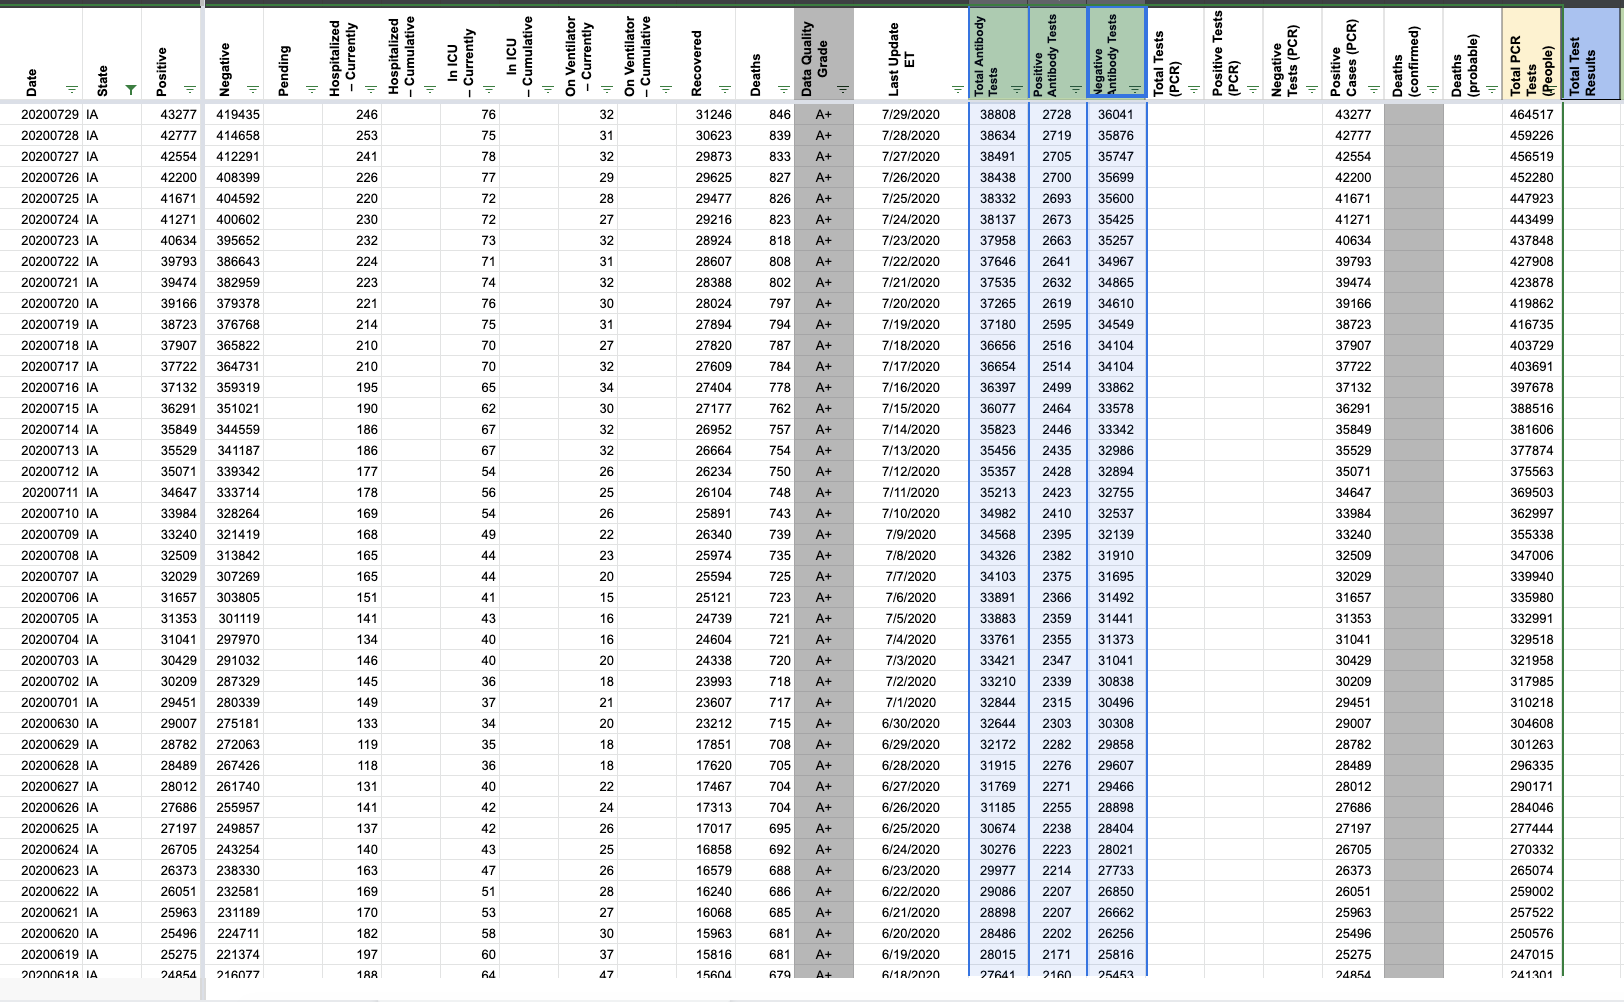
Task: Open the Recovered column filter icon
Action: [x=725, y=89]
